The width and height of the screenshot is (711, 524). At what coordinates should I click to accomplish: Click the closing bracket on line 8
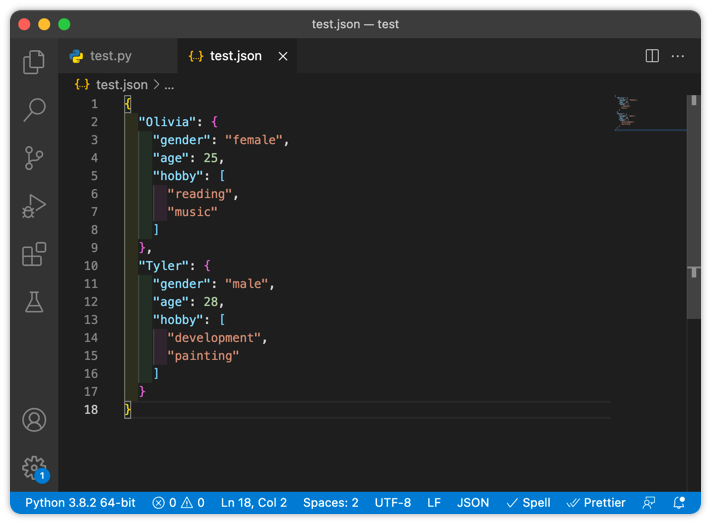tap(156, 230)
